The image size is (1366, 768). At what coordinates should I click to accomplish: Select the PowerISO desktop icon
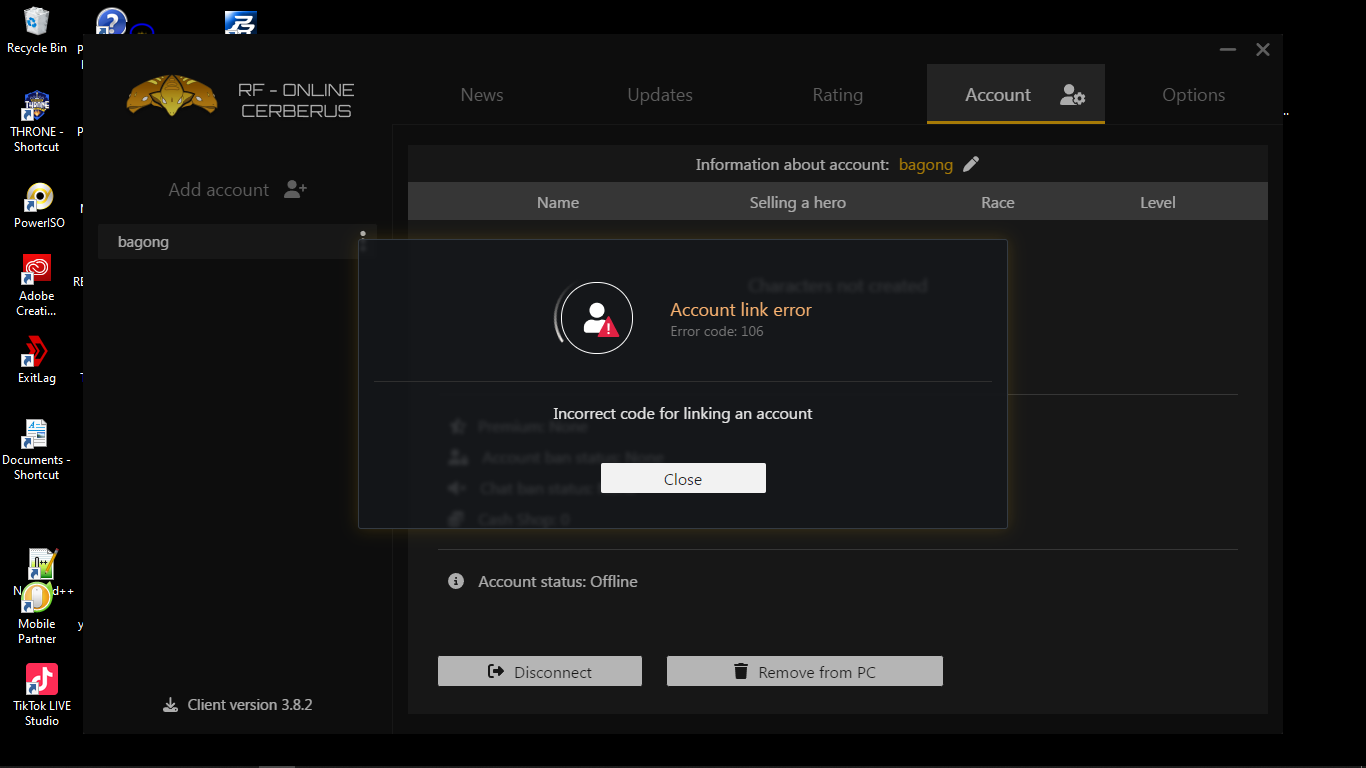(x=38, y=206)
